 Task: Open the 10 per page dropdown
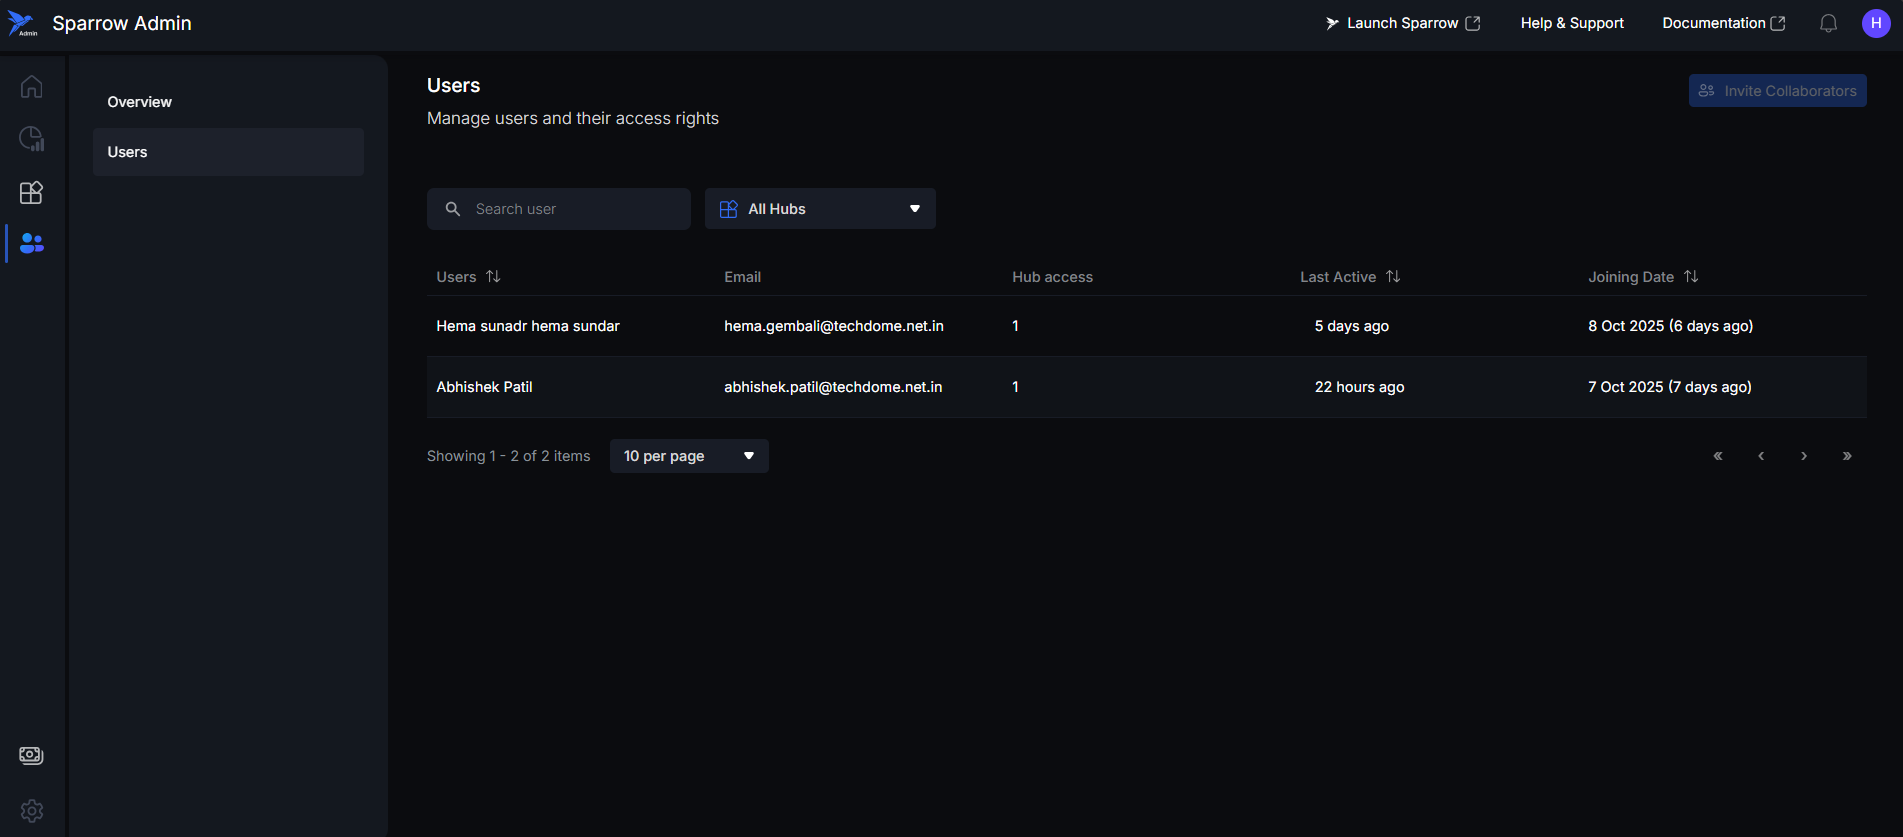point(688,456)
